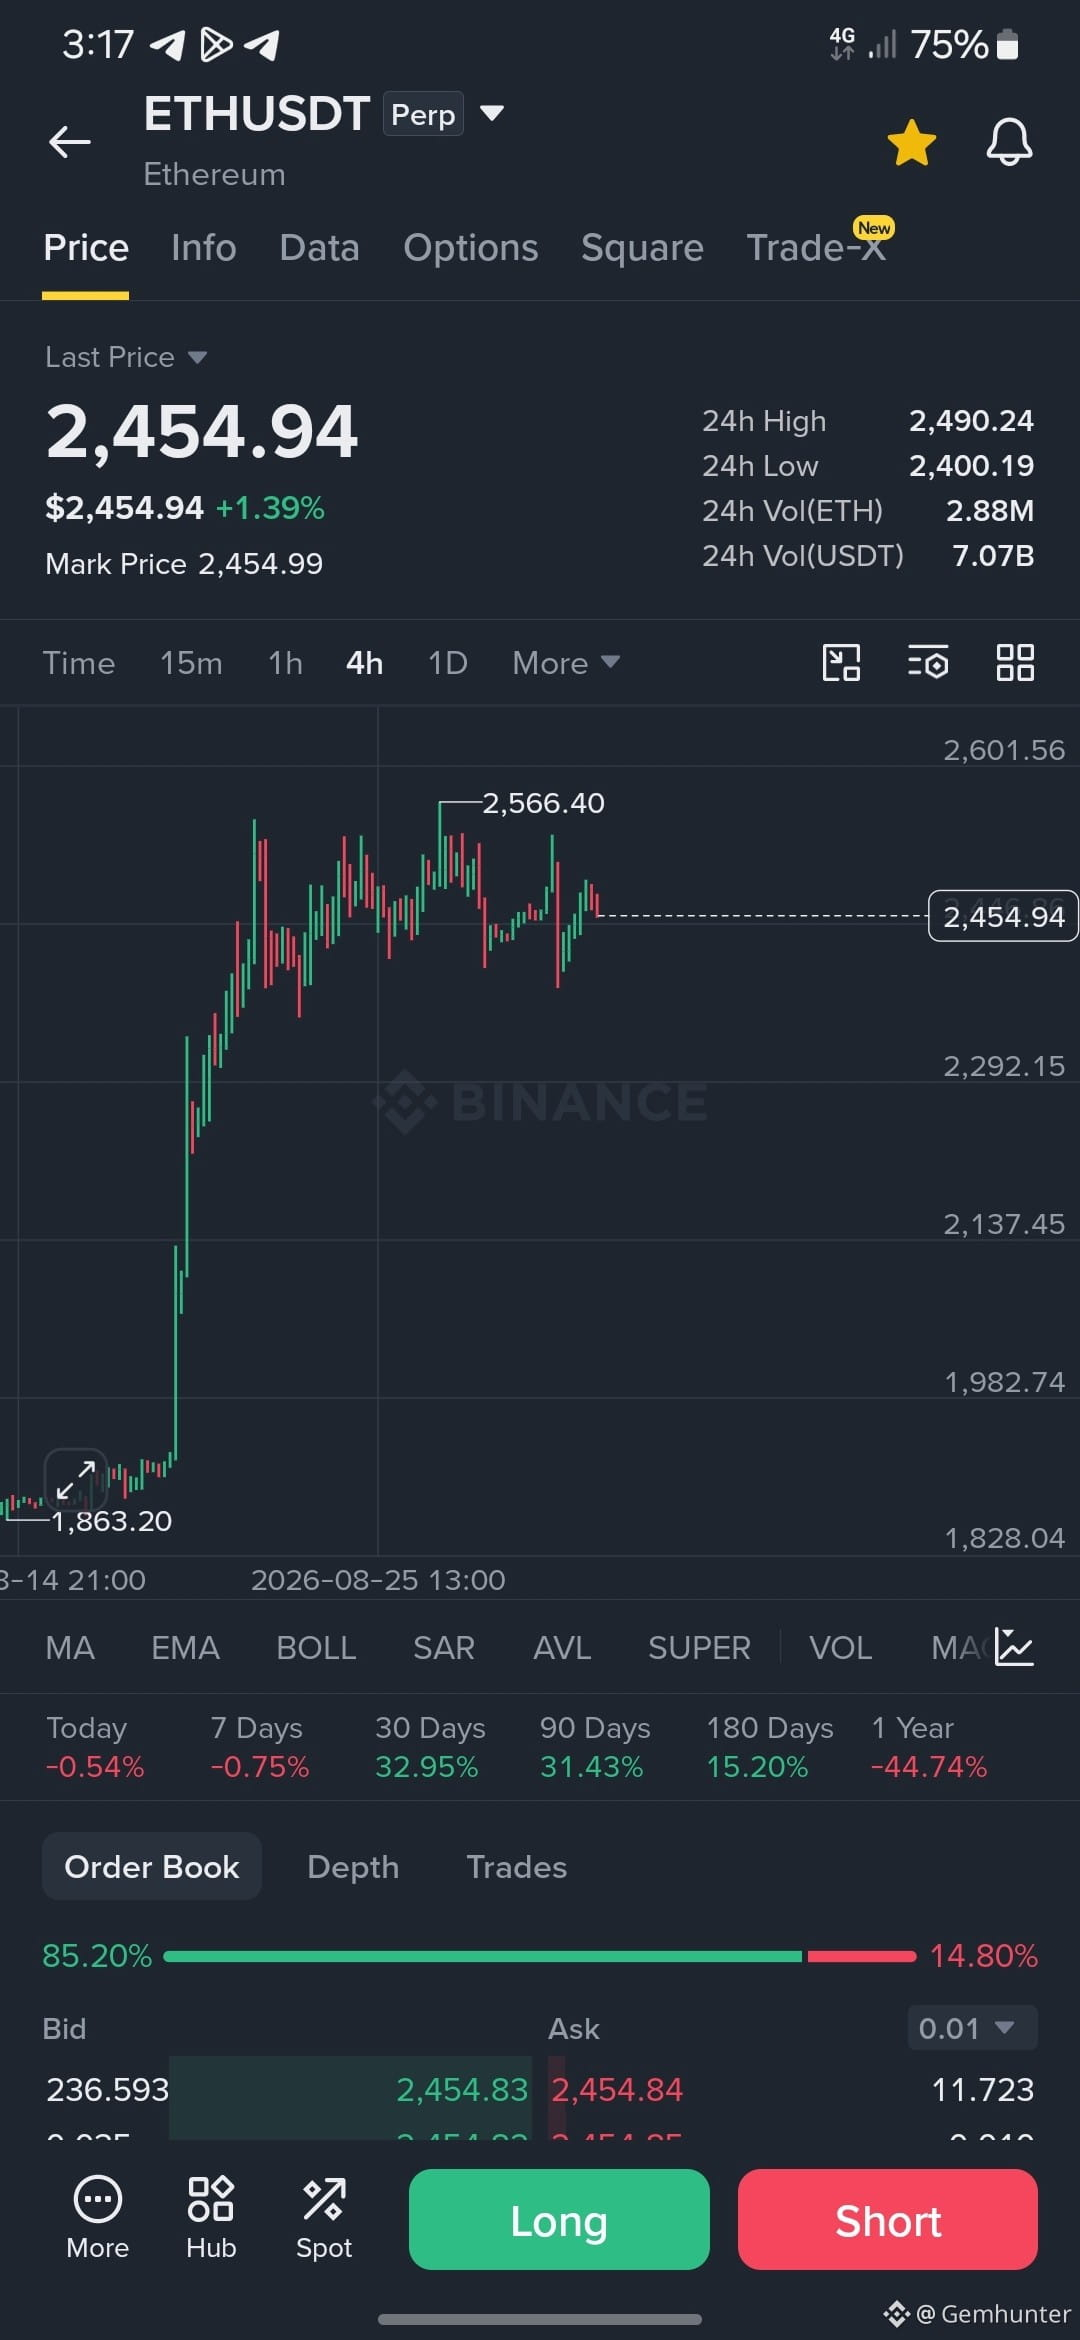Open order book 0.01 precision dropdown
This screenshot has width=1080, height=2340.
click(972, 2028)
